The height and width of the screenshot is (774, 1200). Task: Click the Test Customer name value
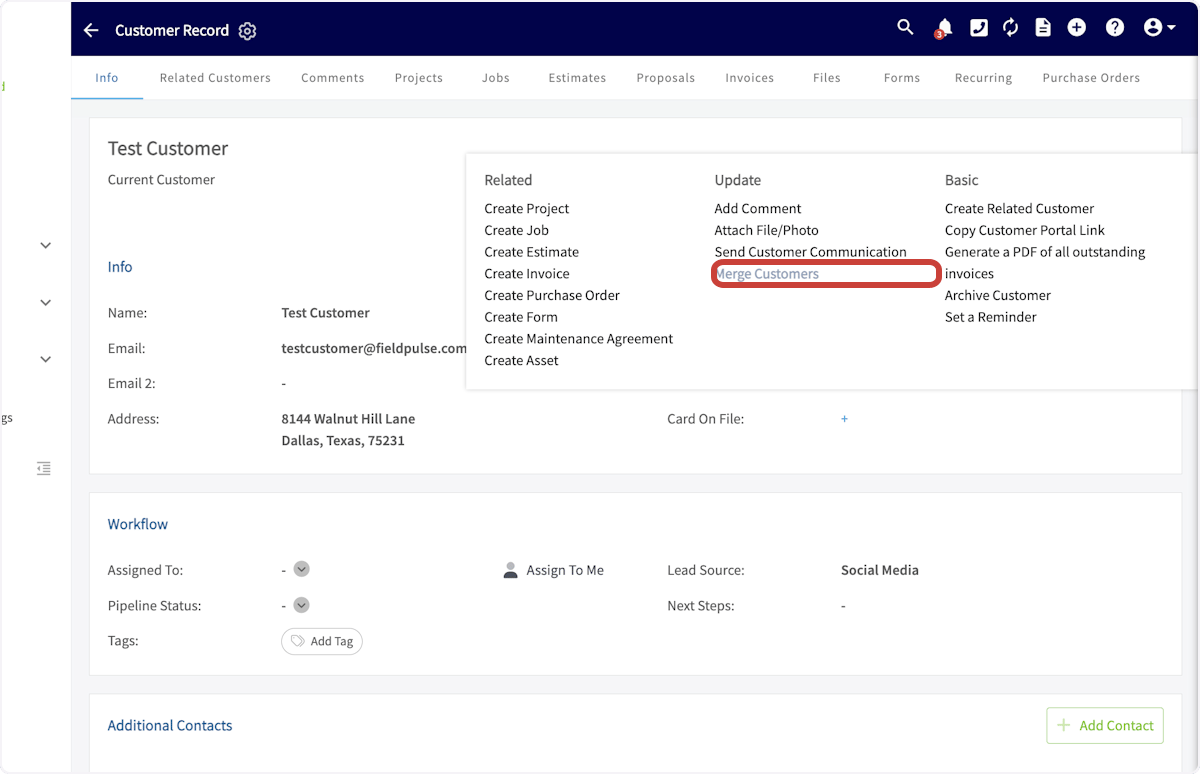click(x=325, y=312)
